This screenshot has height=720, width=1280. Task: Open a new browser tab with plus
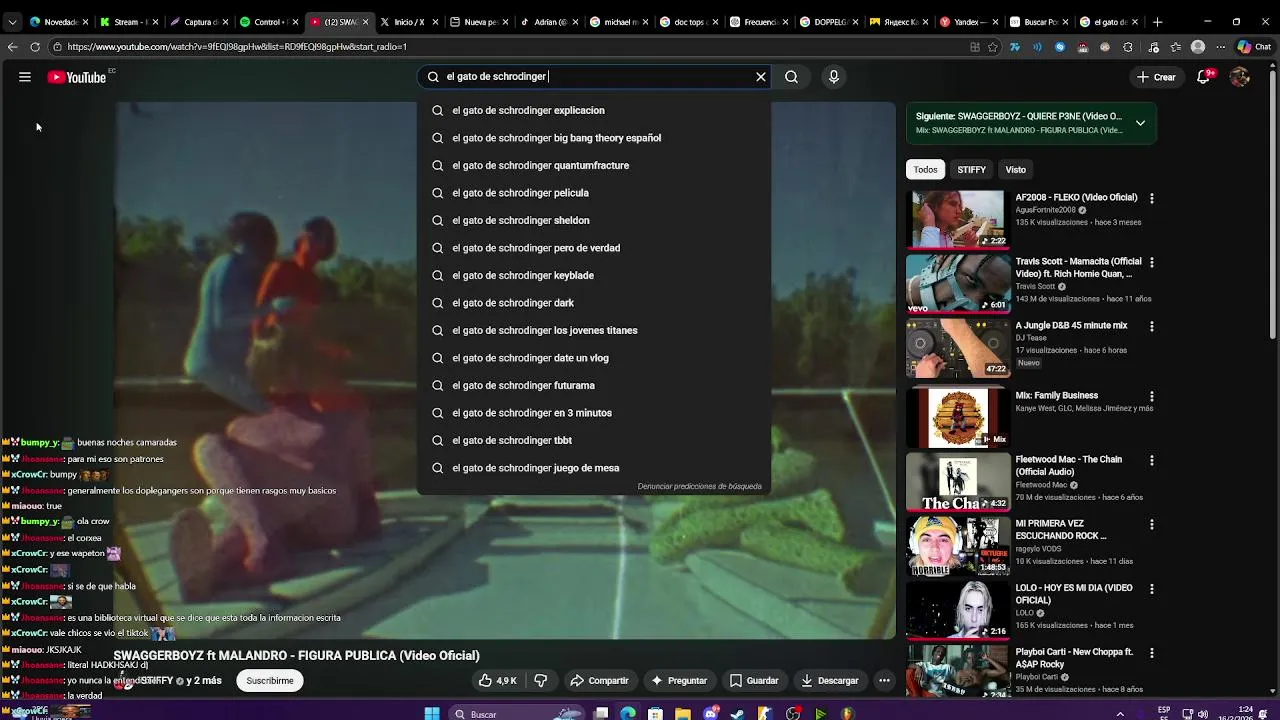click(1157, 21)
